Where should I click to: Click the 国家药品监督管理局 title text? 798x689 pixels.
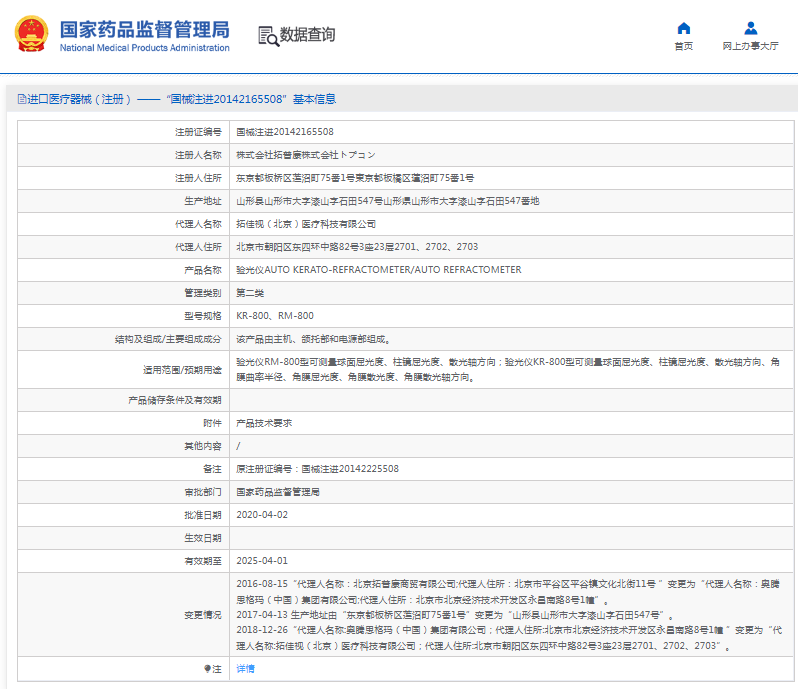coord(144,28)
